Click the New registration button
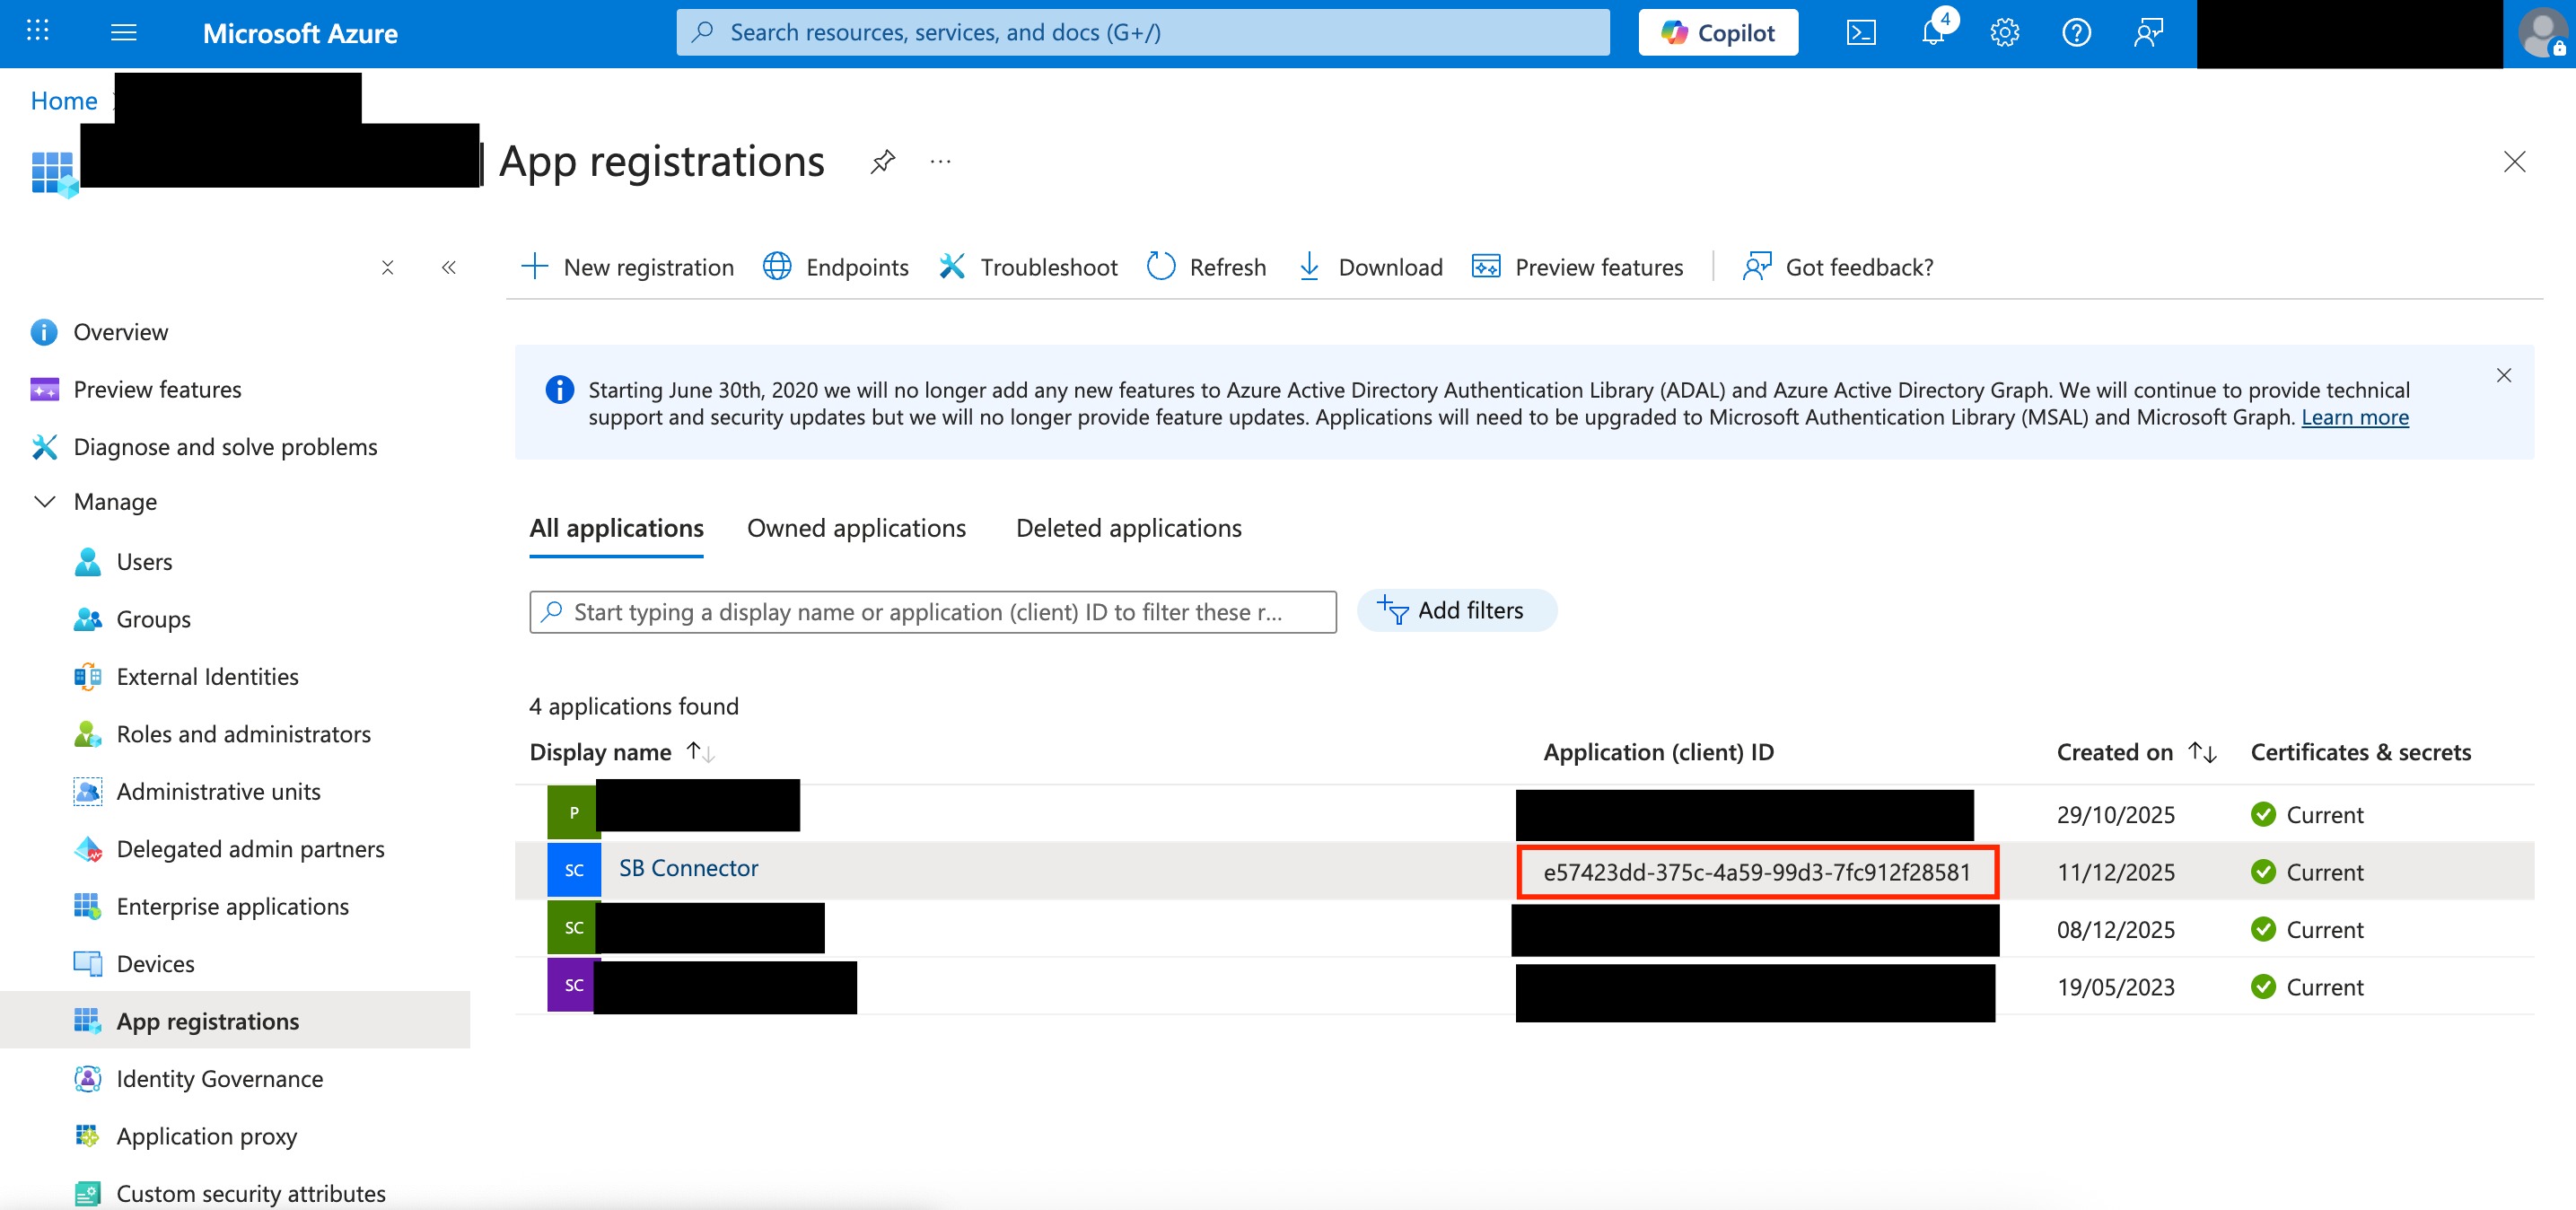2576x1210 pixels. pos(628,267)
